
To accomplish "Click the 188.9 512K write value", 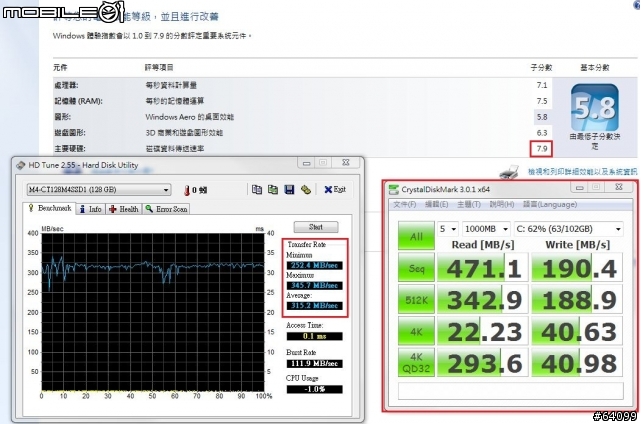I will [577, 300].
